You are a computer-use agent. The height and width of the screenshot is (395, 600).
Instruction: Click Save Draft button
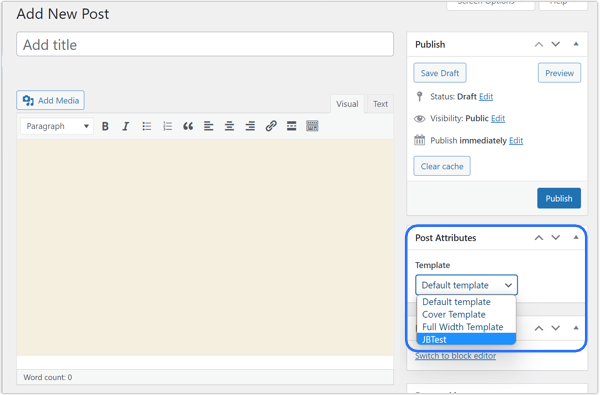[x=440, y=73]
